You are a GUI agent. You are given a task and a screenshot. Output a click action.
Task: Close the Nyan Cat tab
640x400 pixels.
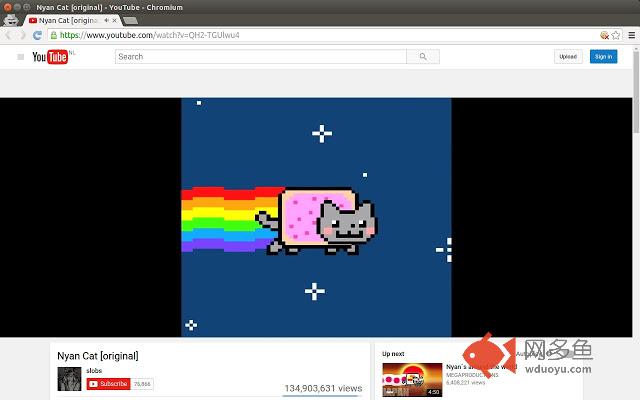pyautogui.click(x=115, y=20)
